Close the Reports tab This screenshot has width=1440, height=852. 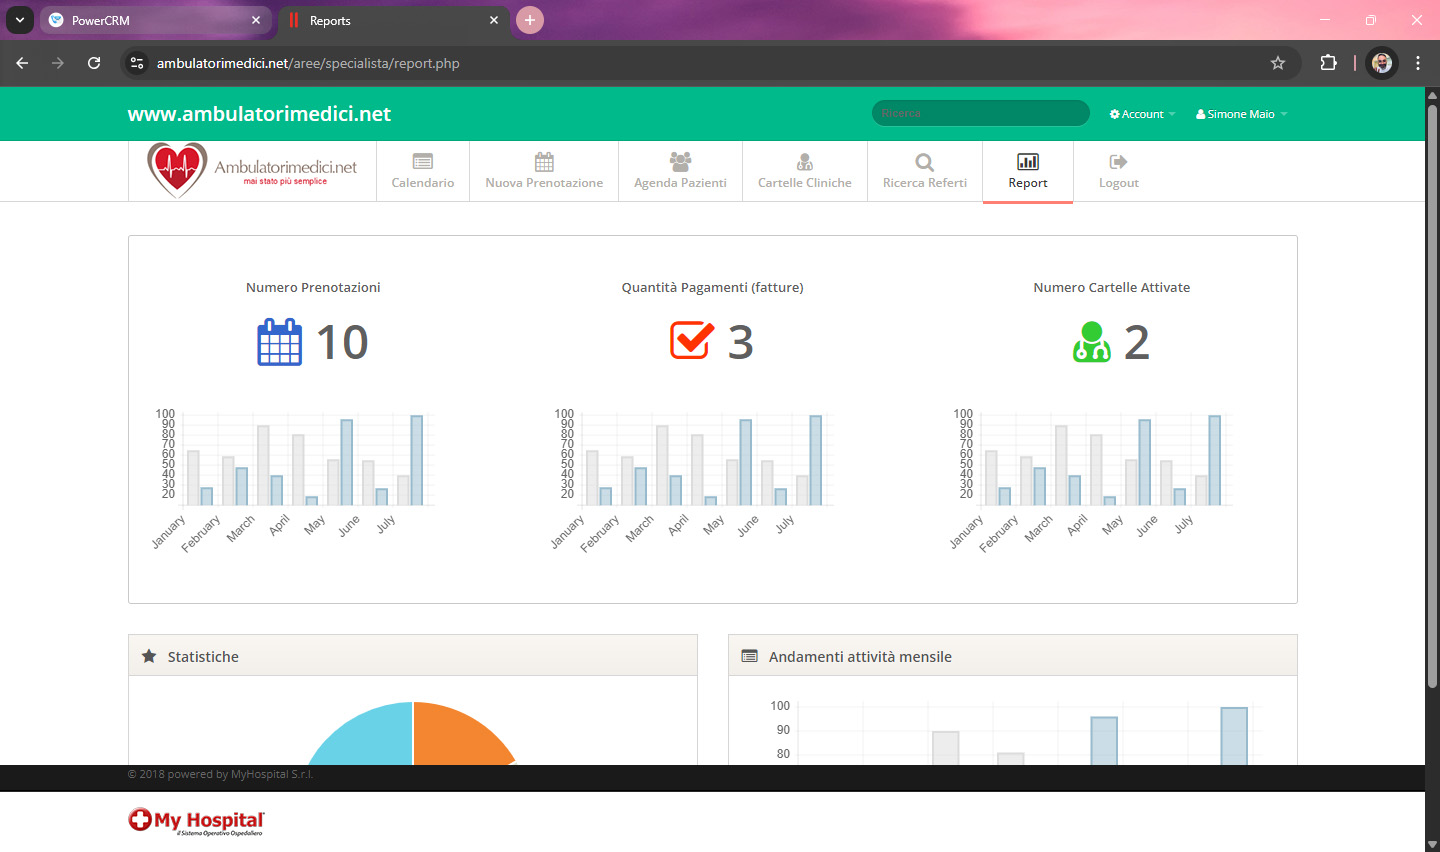pyautogui.click(x=494, y=20)
